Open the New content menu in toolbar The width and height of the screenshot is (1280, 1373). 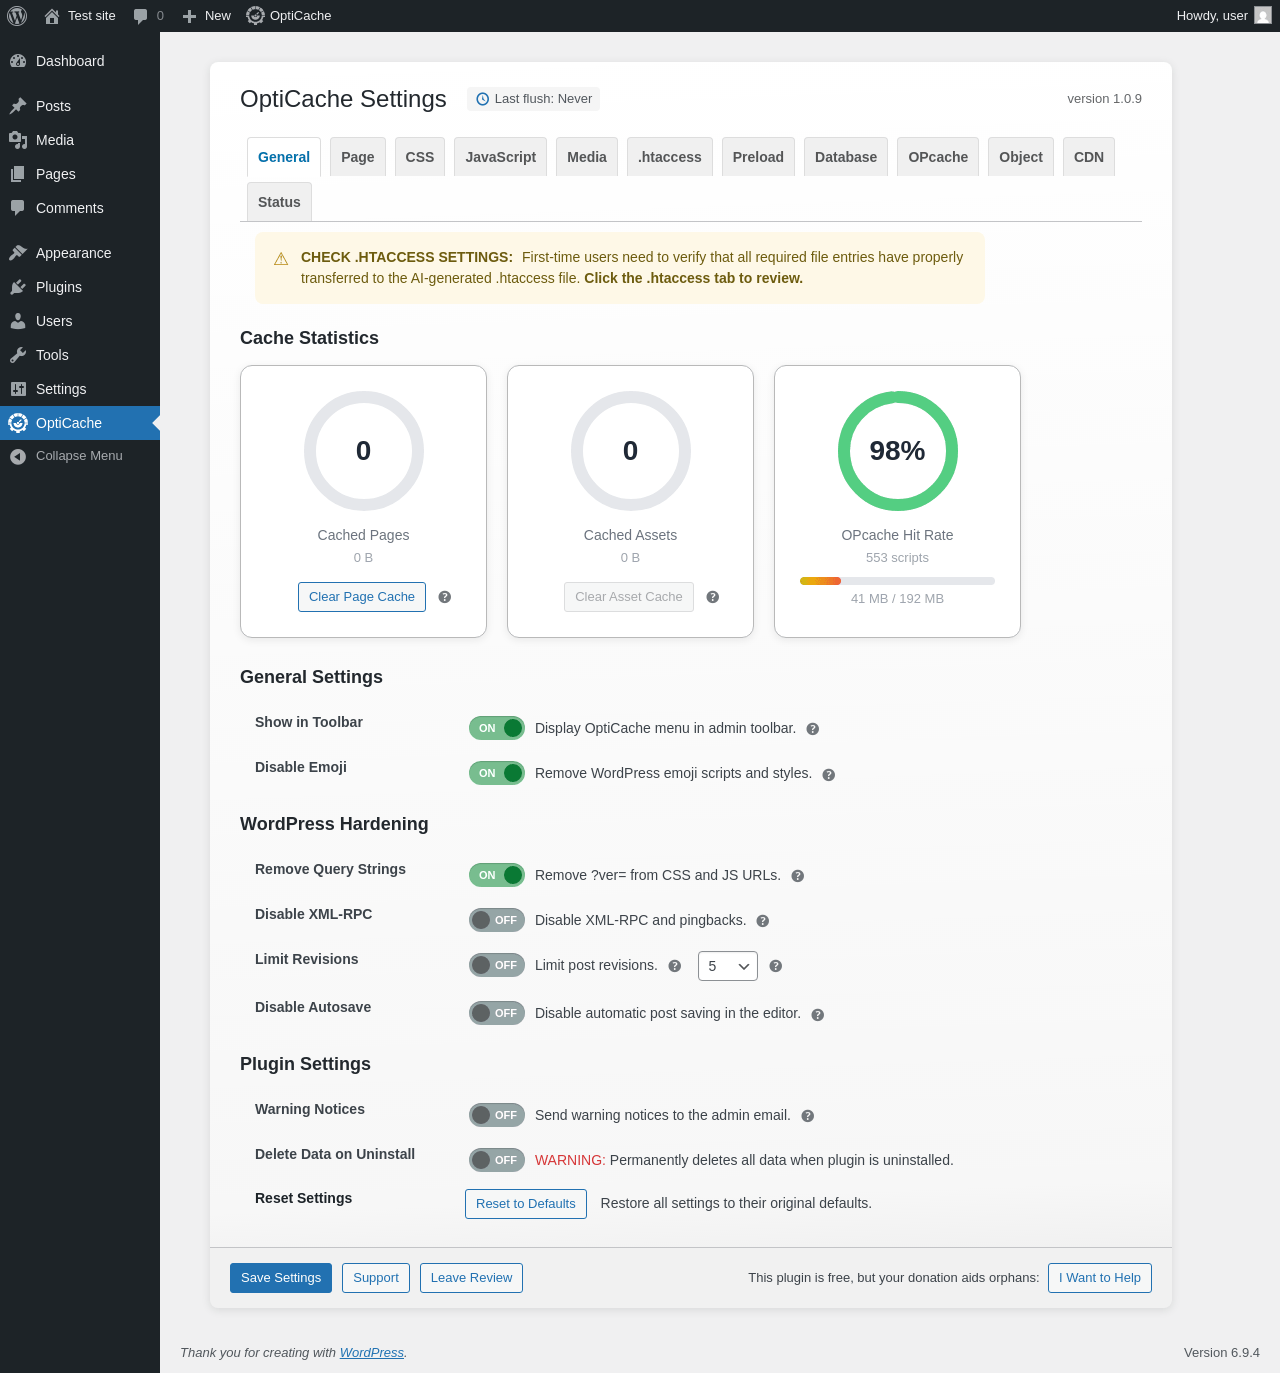pos(206,16)
